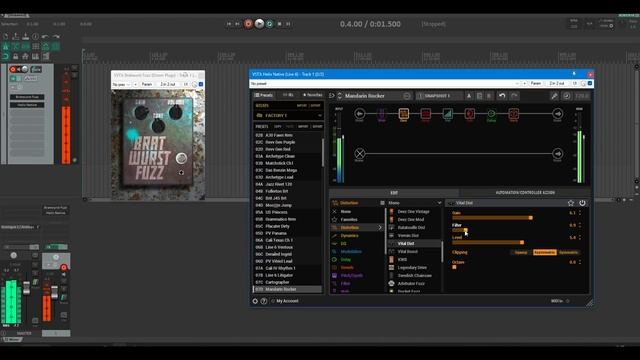
Task: Favorite Vital Dist with star icon
Action: pyautogui.click(x=571, y=203)
